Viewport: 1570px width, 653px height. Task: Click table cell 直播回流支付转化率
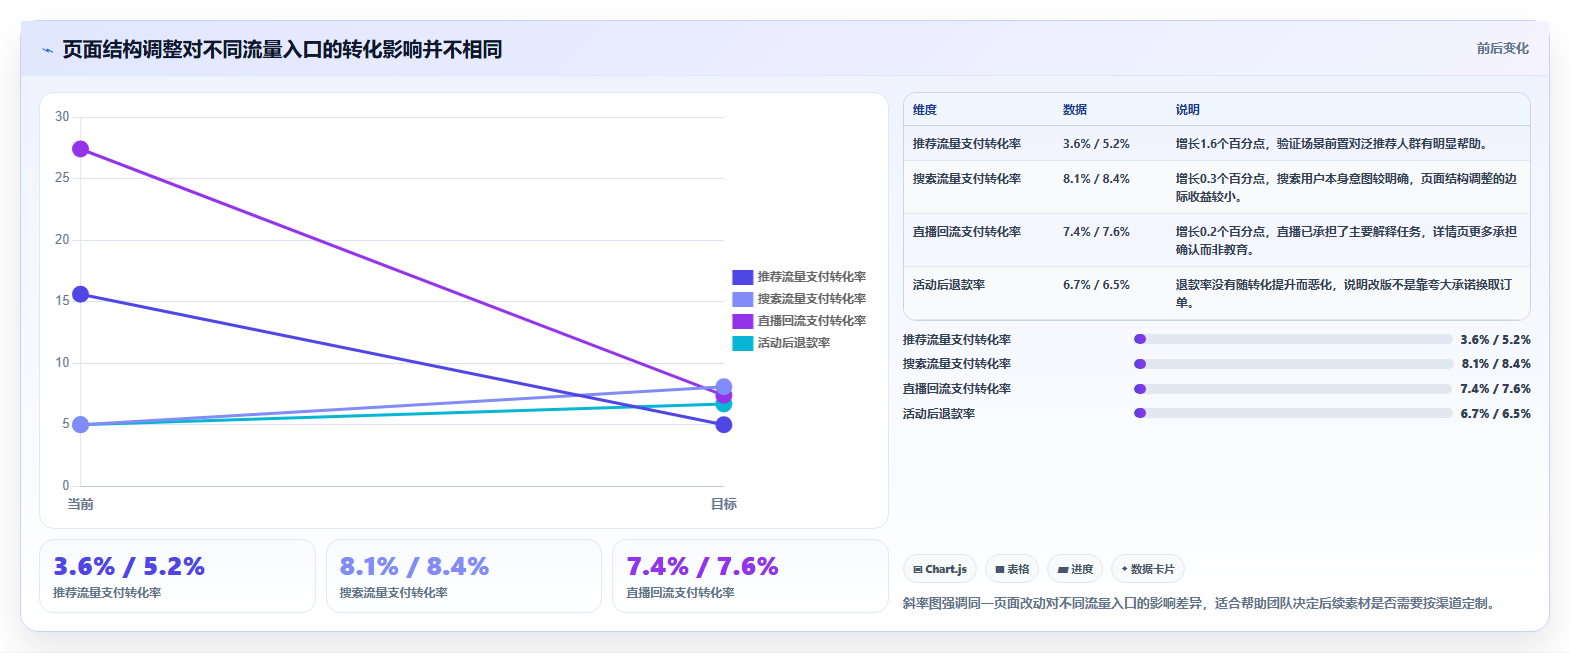pyautogui.click(x=967, y=232)
